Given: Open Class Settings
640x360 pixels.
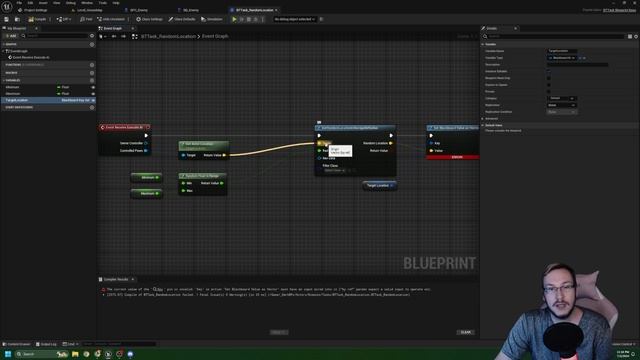Looking at the screenshot, I should click(x=149, y=19).
